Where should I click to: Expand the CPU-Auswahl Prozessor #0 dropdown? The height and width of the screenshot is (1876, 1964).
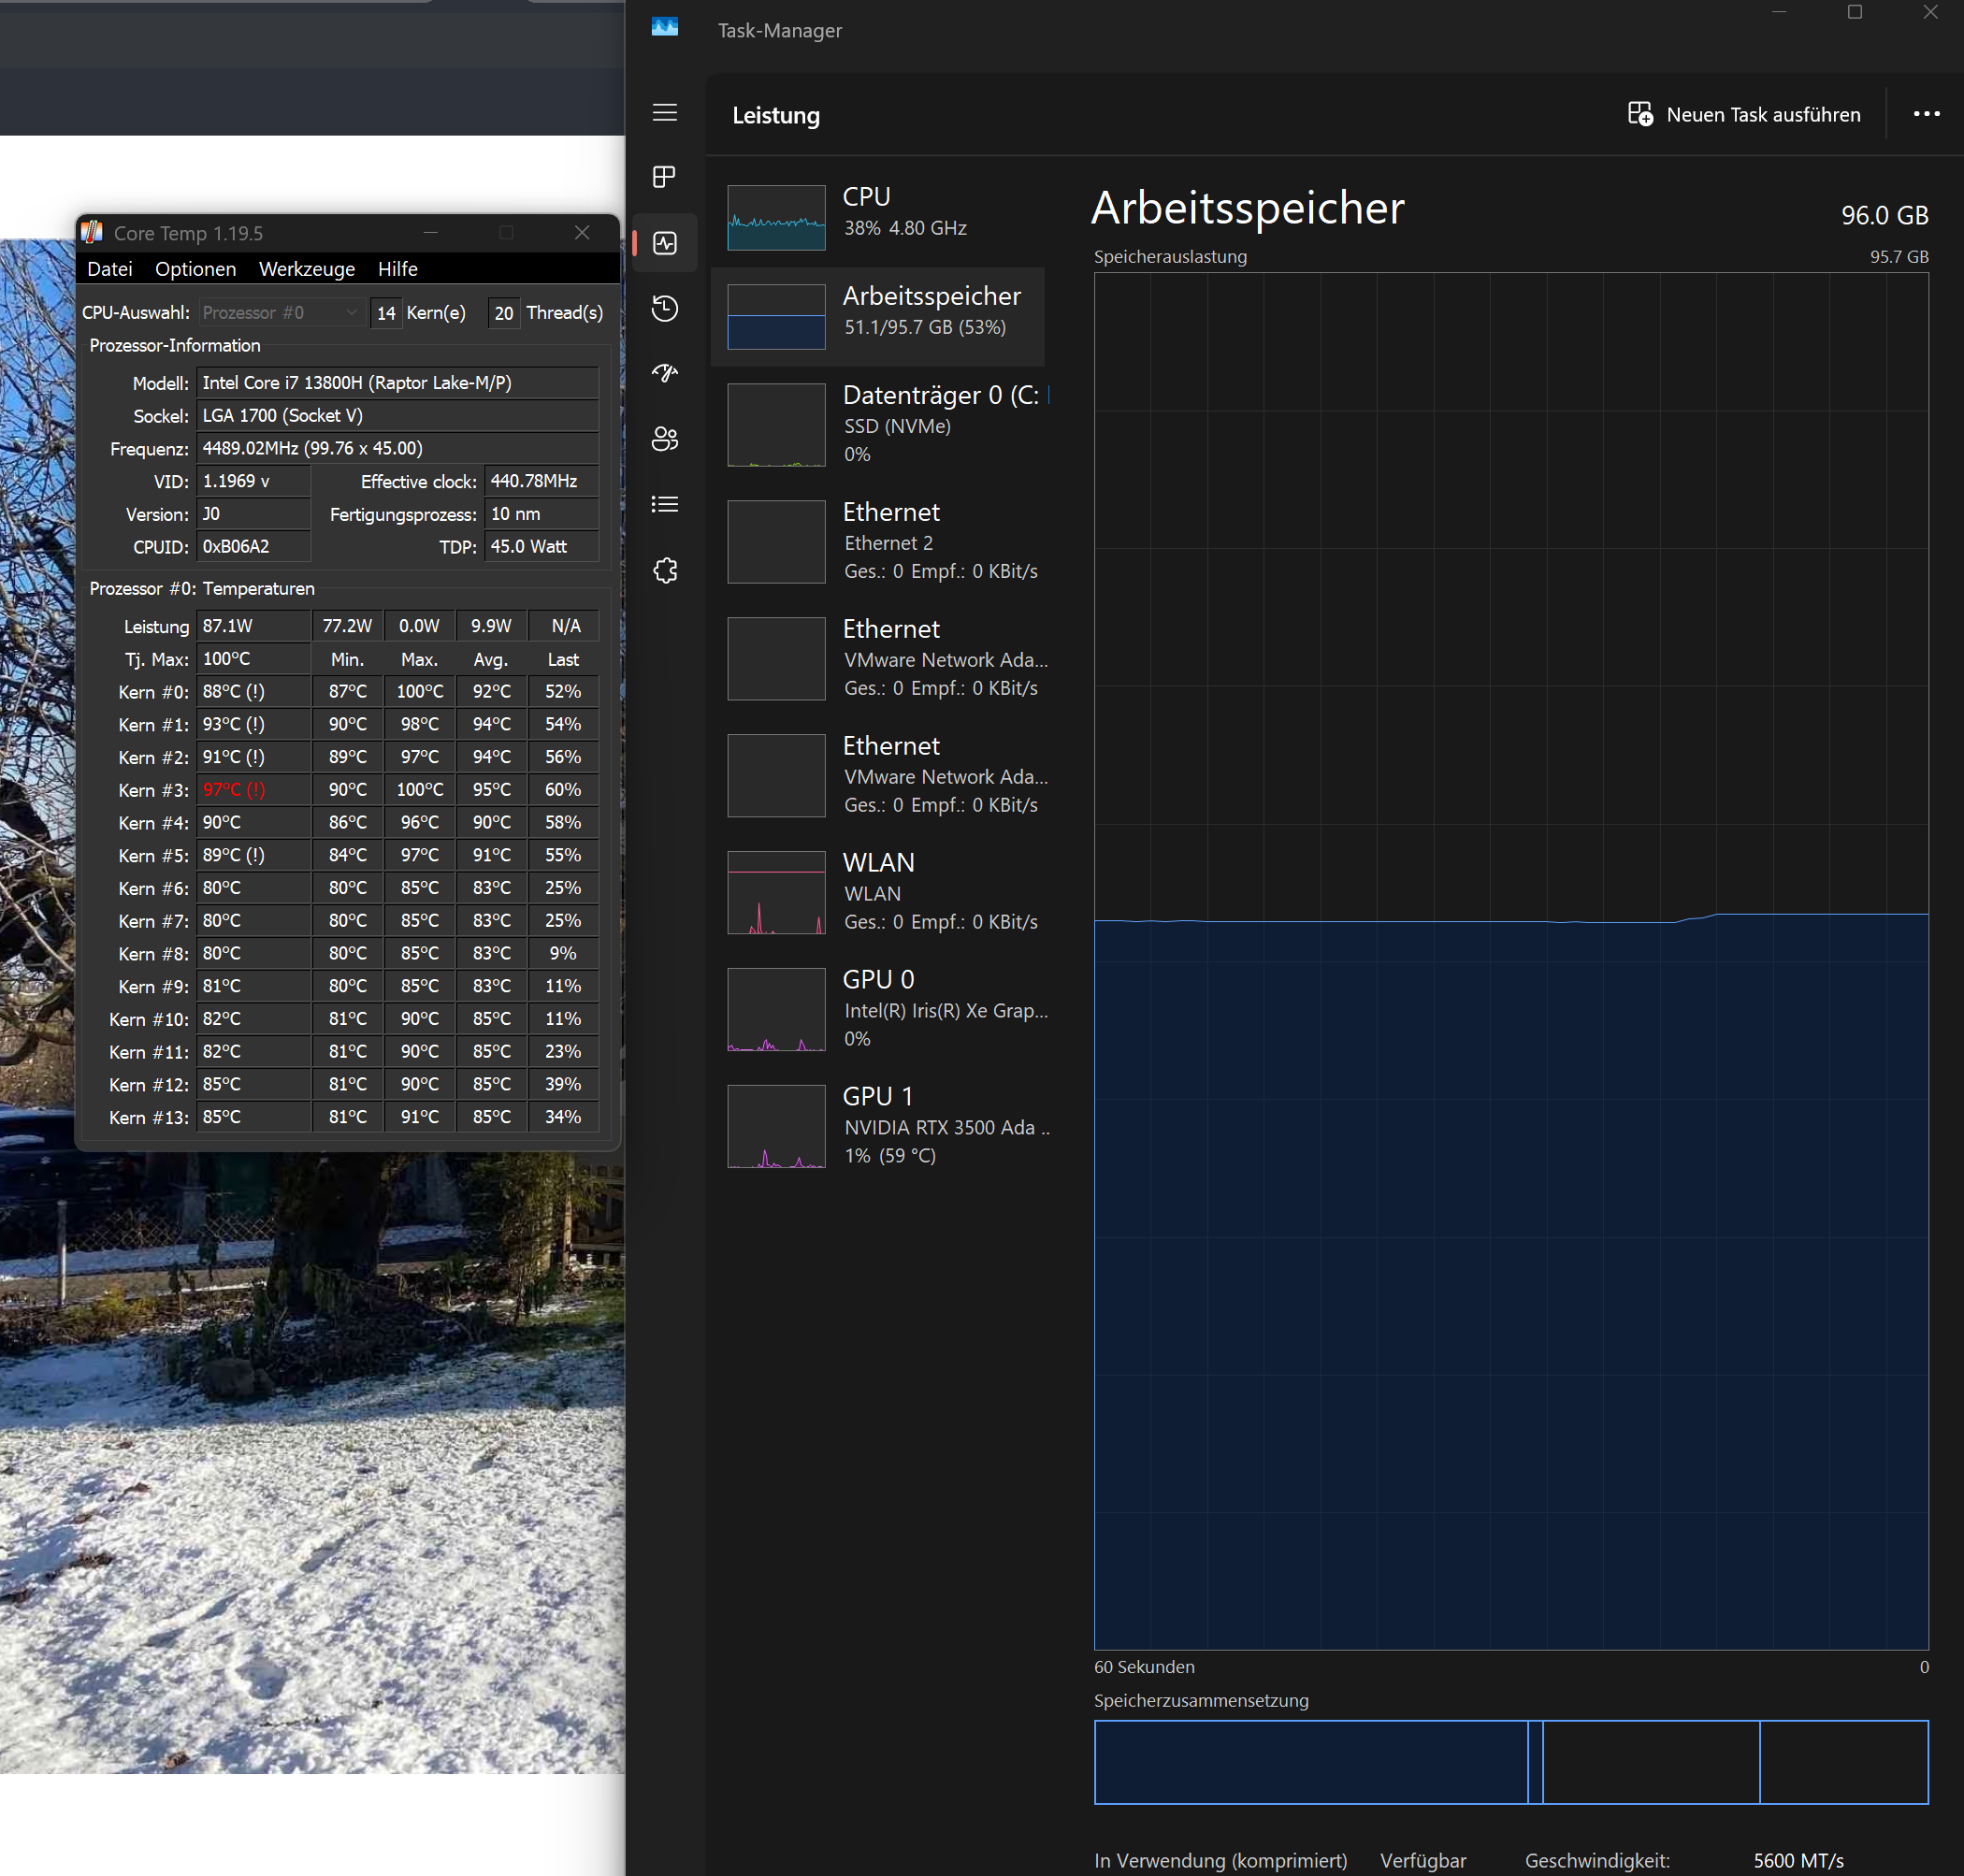(279, 313)
